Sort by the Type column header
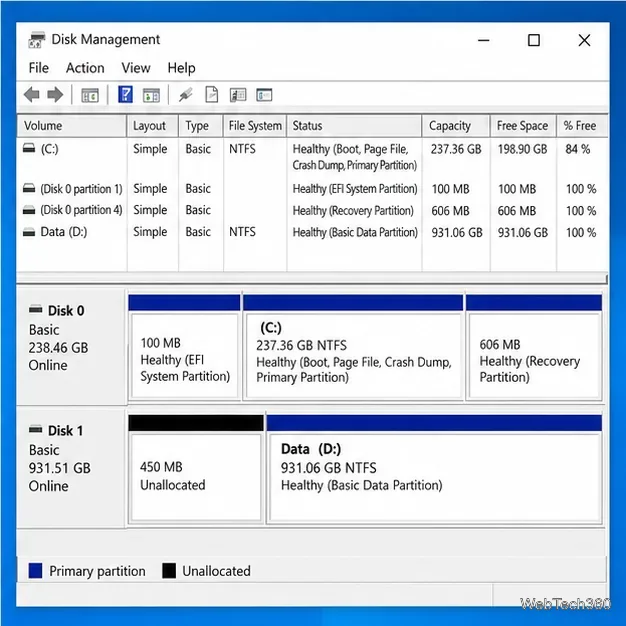Screen dimensions: 626x626 200,126
